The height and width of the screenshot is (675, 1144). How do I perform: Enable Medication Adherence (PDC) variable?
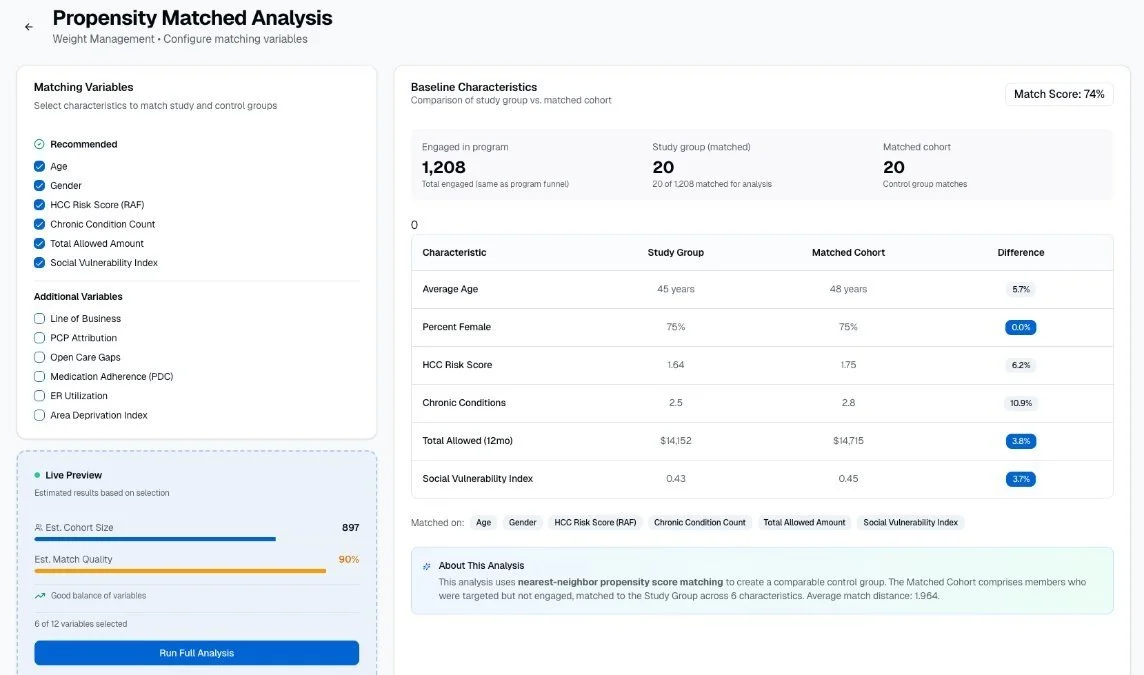[x=38, y=376]
